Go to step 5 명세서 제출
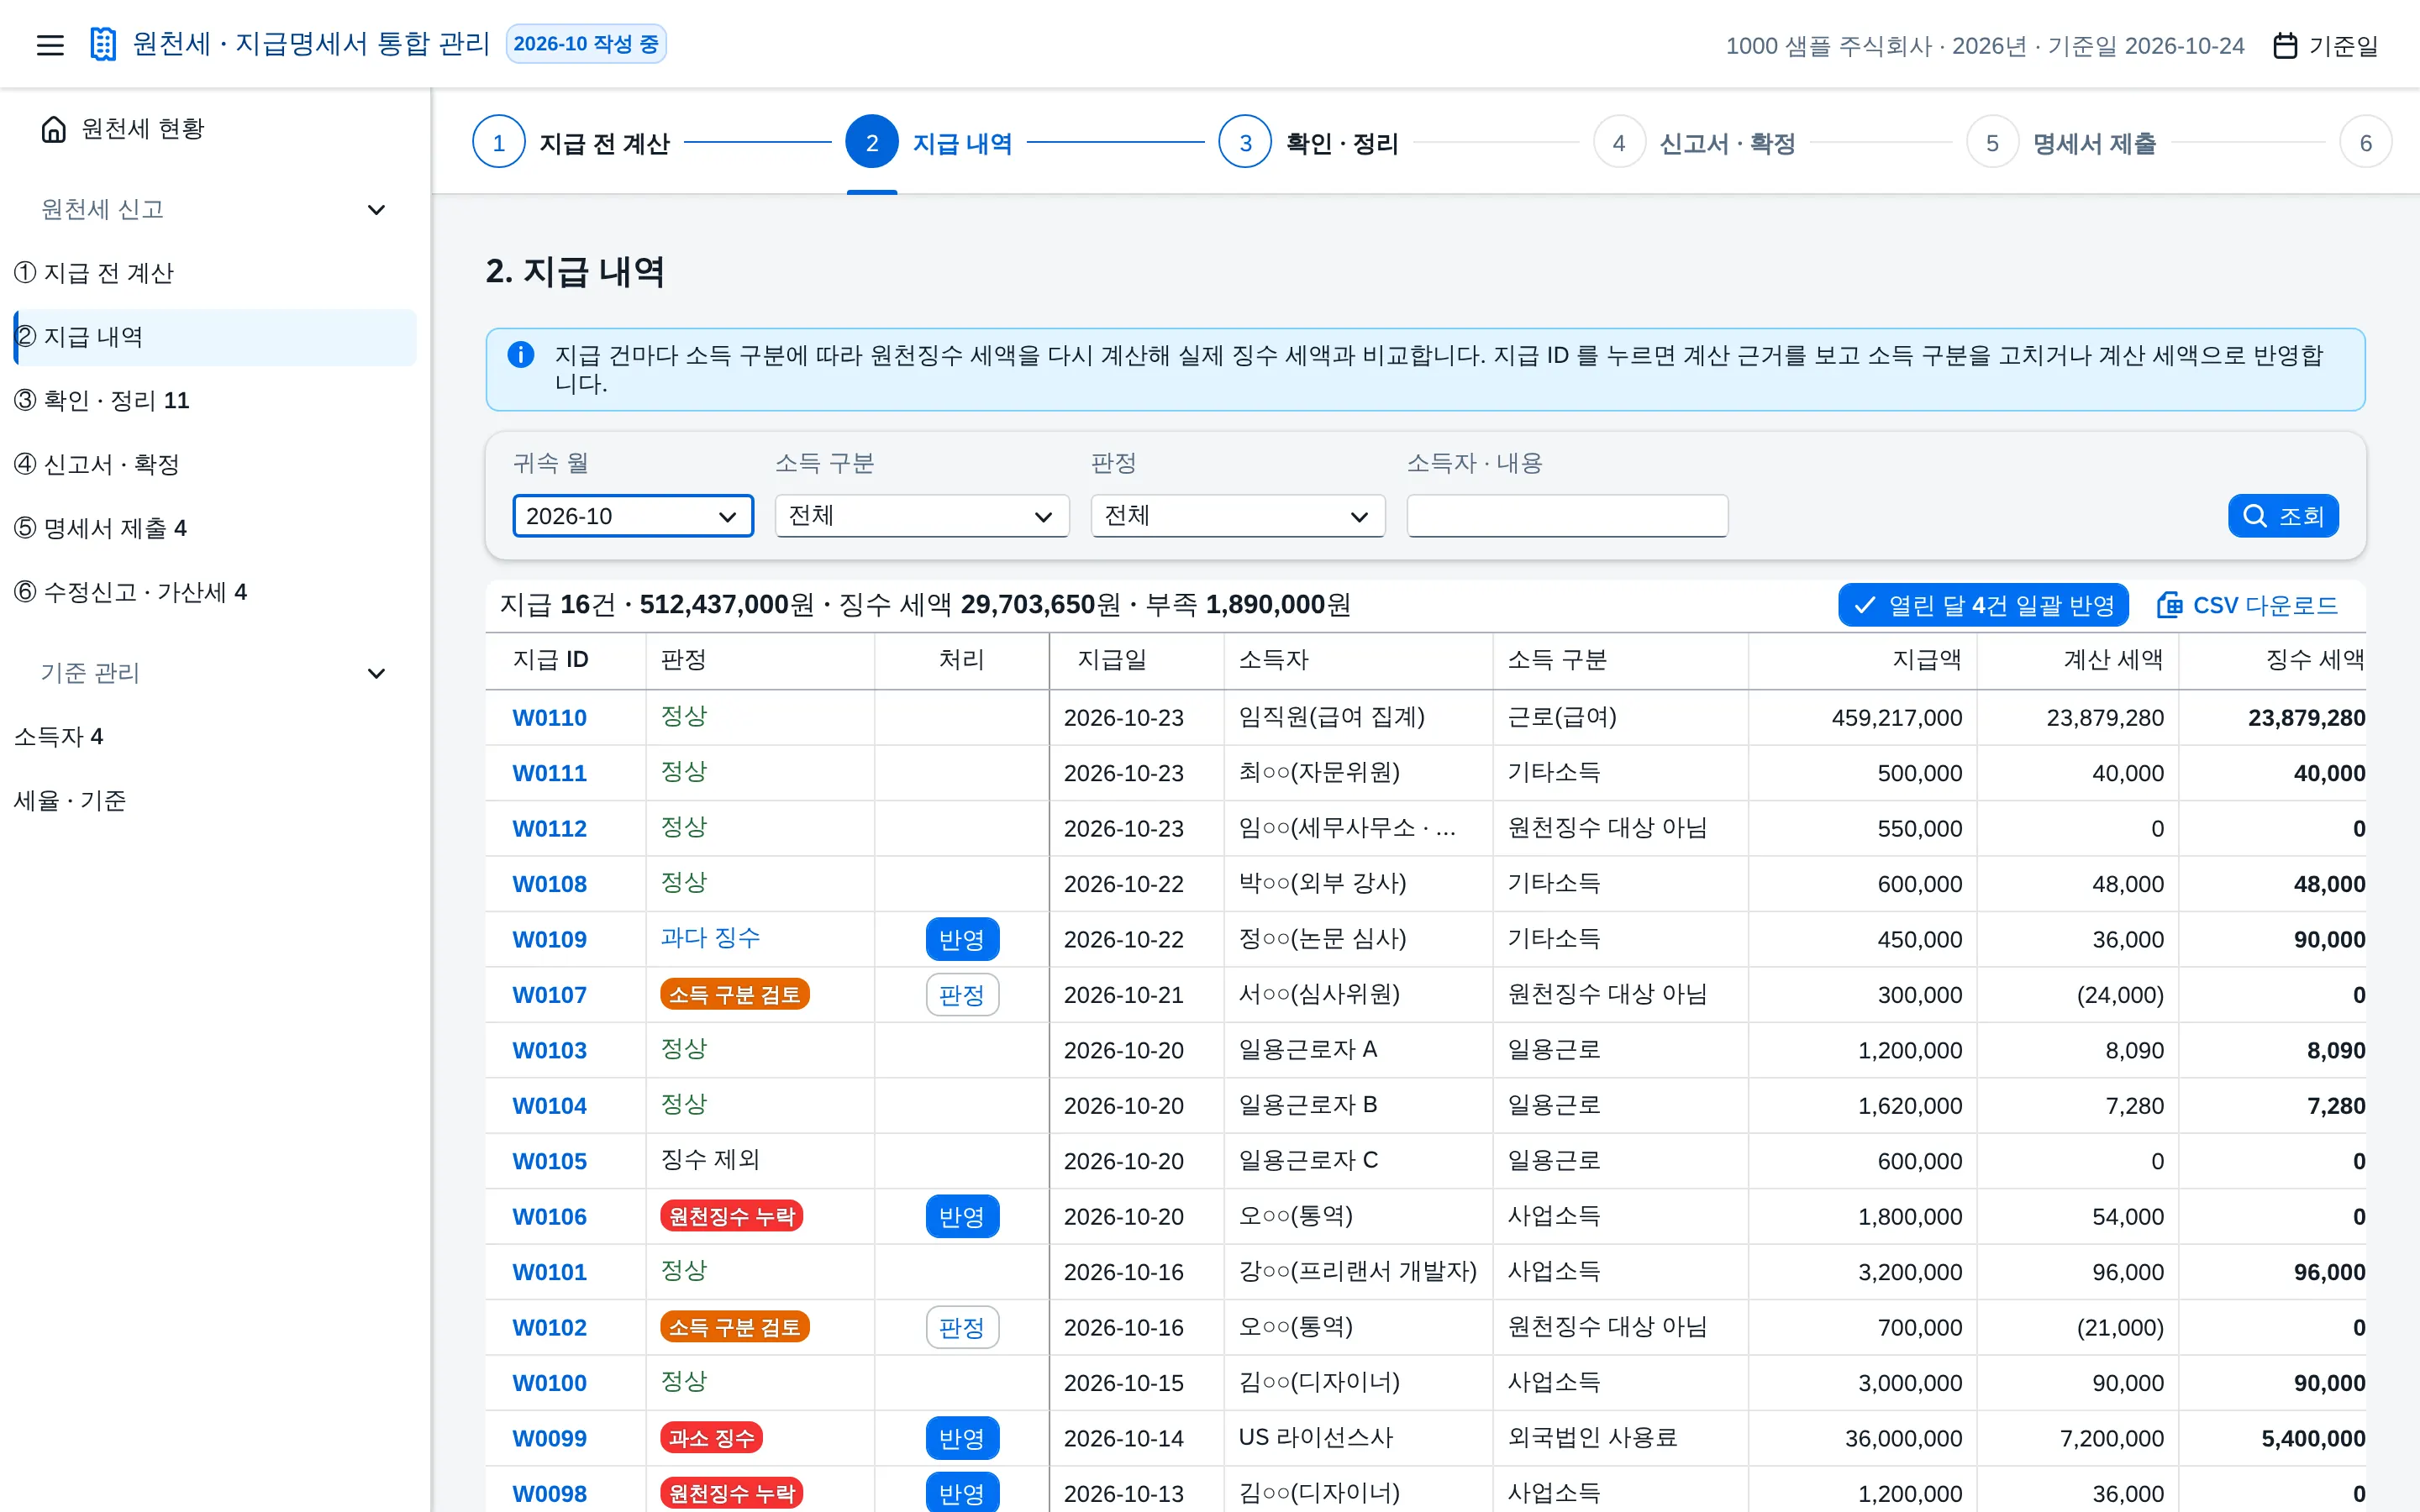Screen dimensions: 2420x1512 2061,143
